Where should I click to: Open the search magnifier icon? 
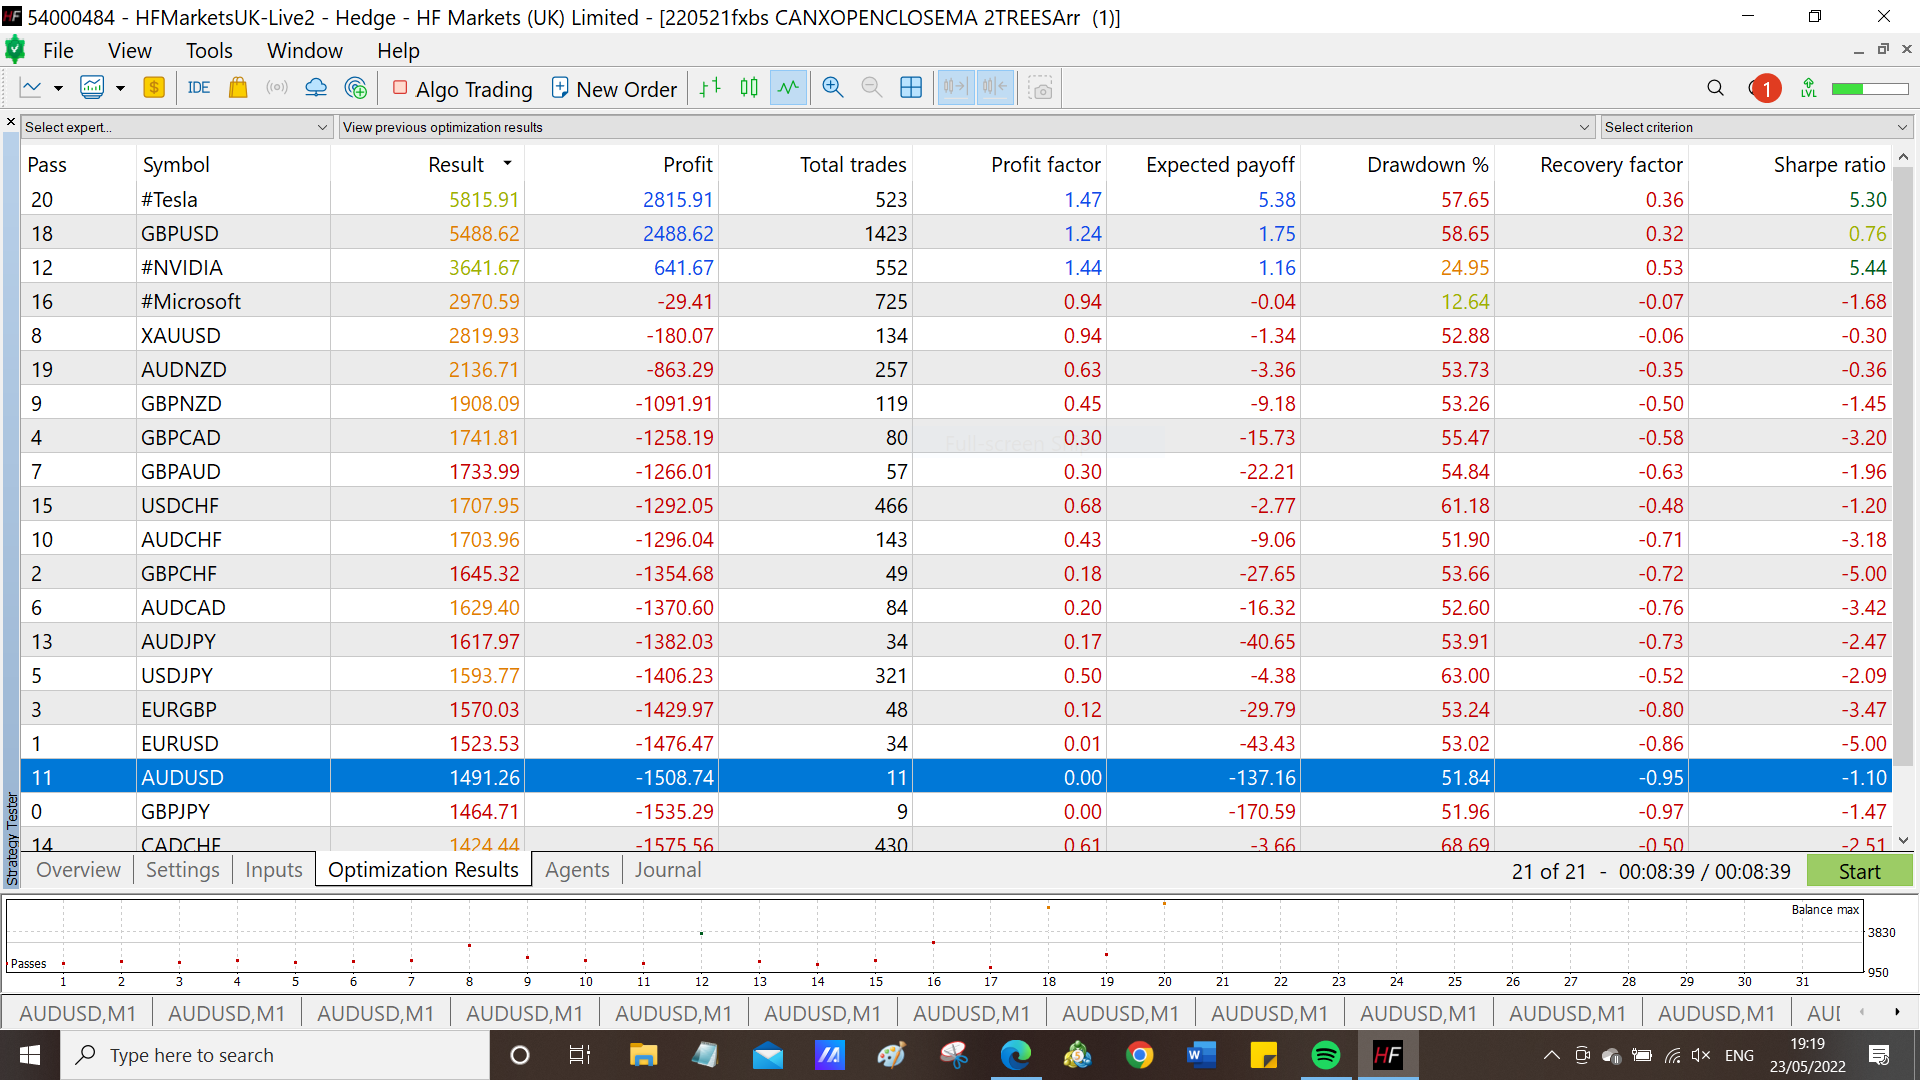click(1716, 88)
